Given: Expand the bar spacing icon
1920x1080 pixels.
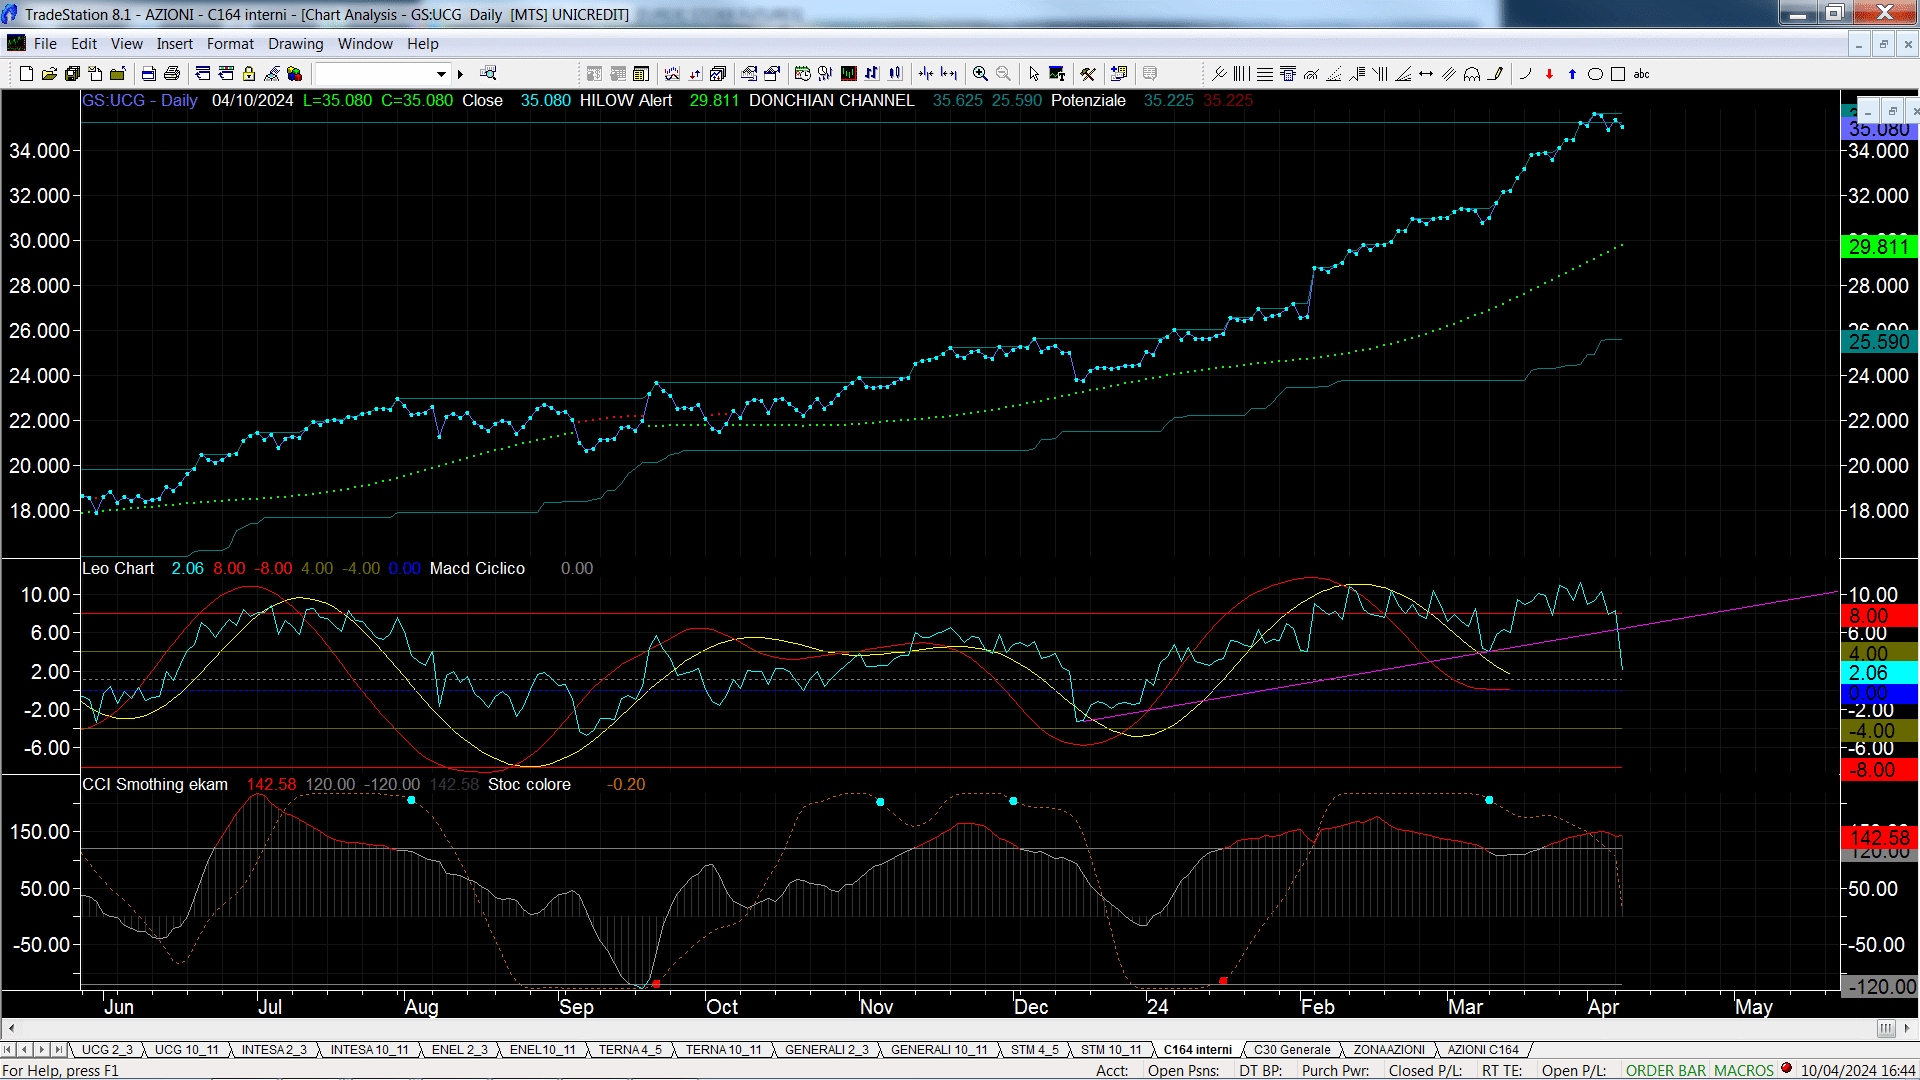Looking at the screenshot, I should coord(949,73).
